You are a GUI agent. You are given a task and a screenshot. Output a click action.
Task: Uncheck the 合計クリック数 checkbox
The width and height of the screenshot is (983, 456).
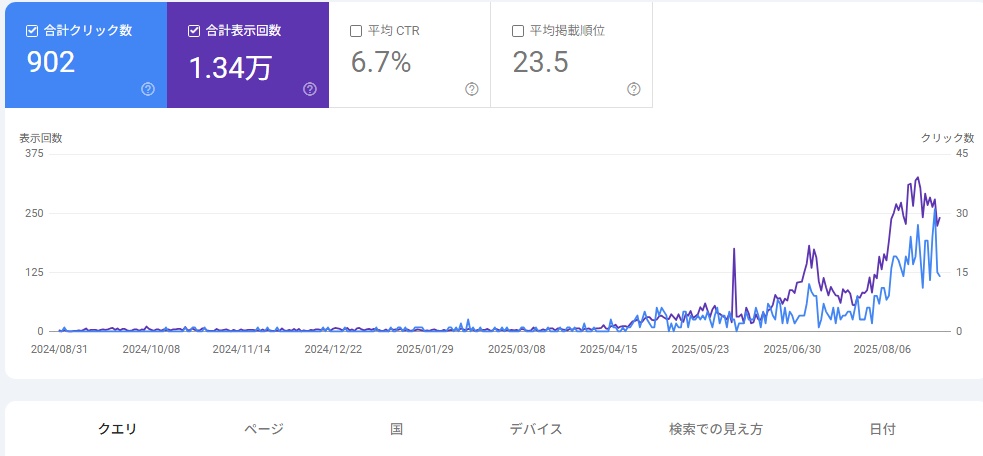pos(32,31)
